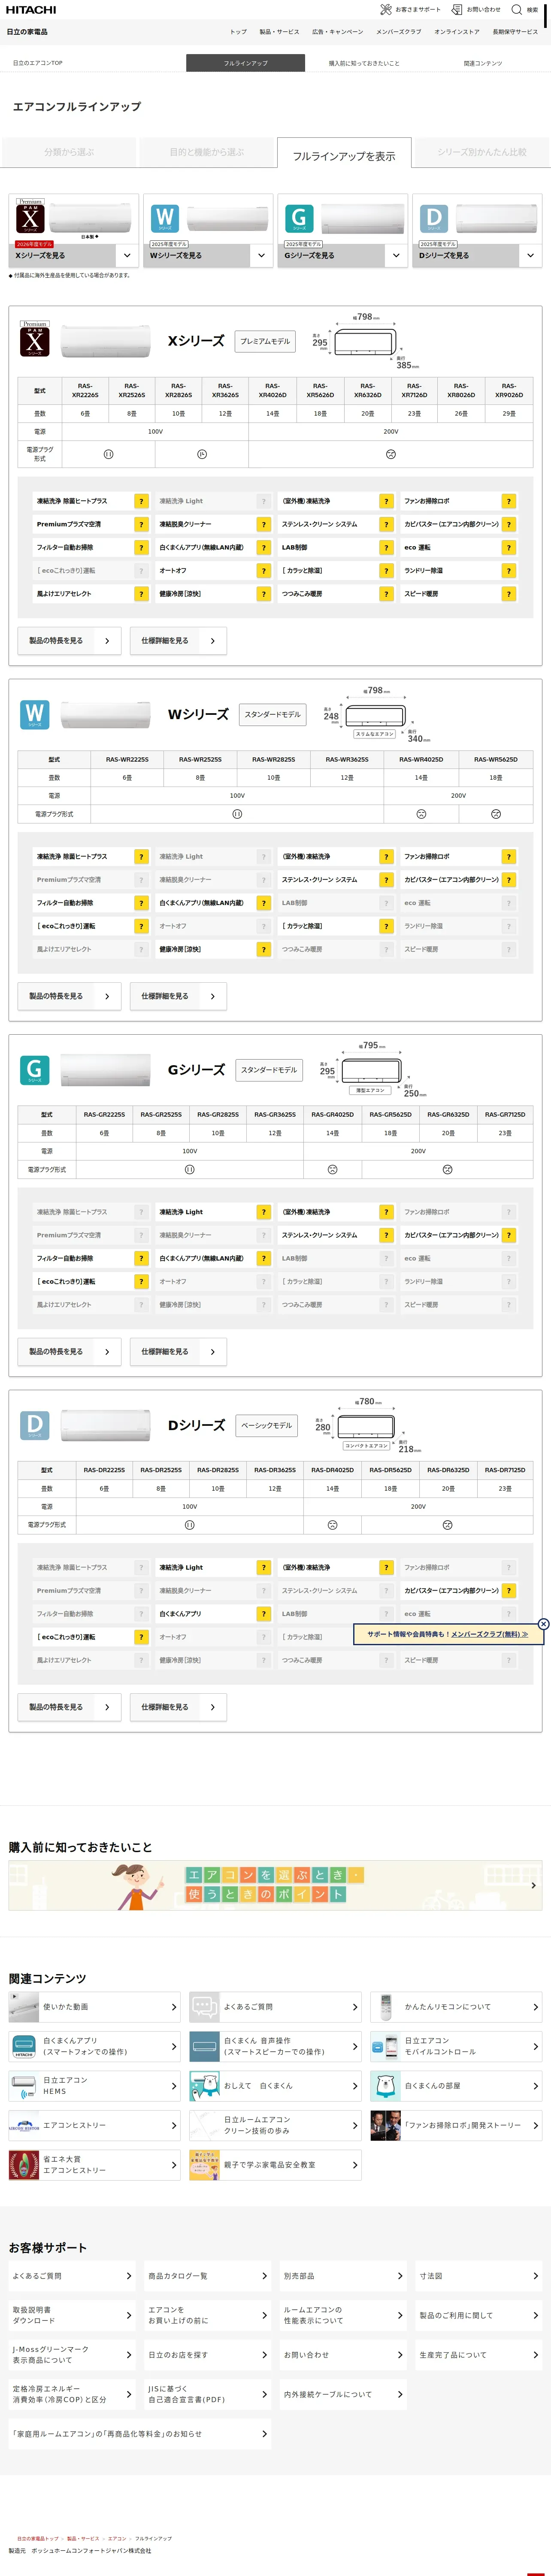Select the 目的と機能から選ぶ tab
The height and width of the screenshot is (2576, 551).
coord(206,152)
